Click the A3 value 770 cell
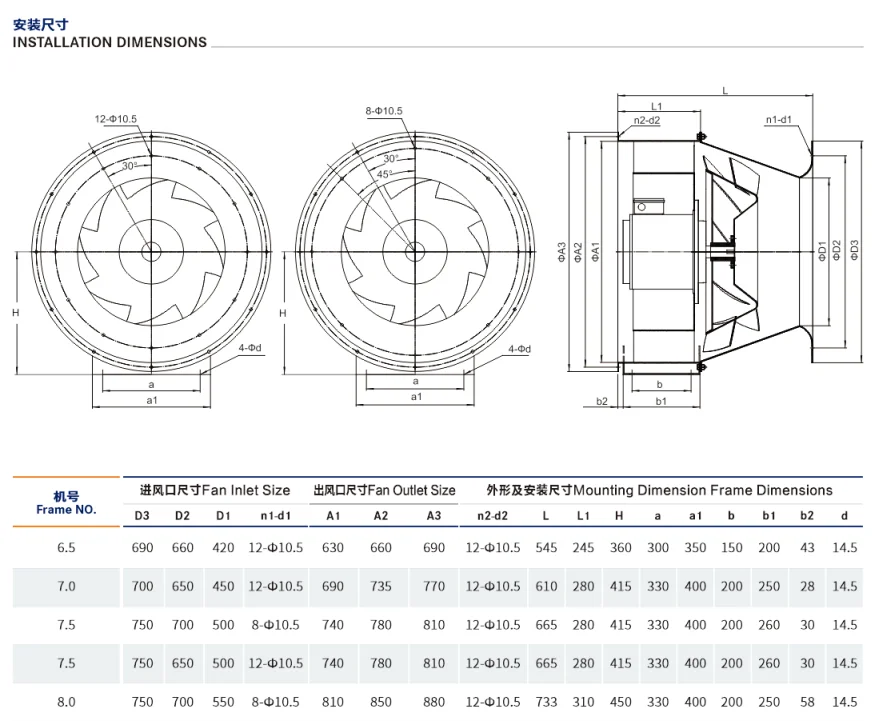 click(x=434, y=586)
